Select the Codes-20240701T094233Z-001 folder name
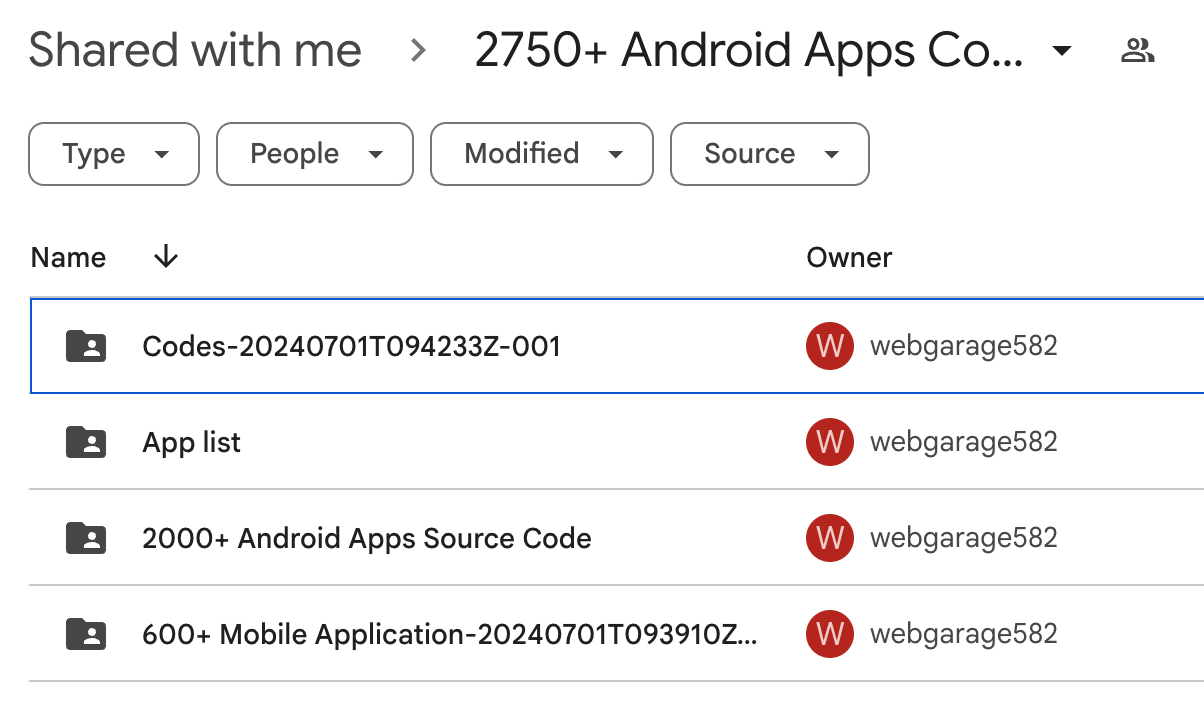The height and width of the screenshot is (722, 1204). click(351, 347)
